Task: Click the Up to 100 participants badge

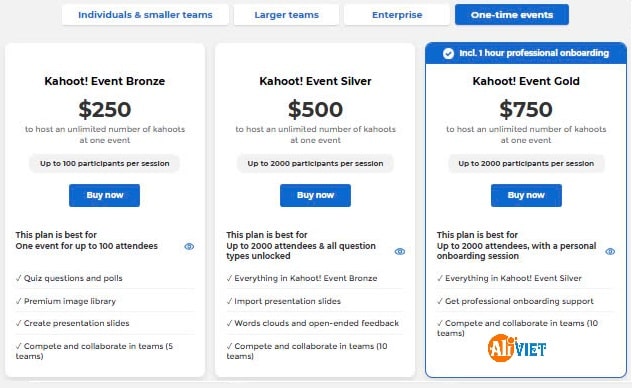Action: coord(104,164)
